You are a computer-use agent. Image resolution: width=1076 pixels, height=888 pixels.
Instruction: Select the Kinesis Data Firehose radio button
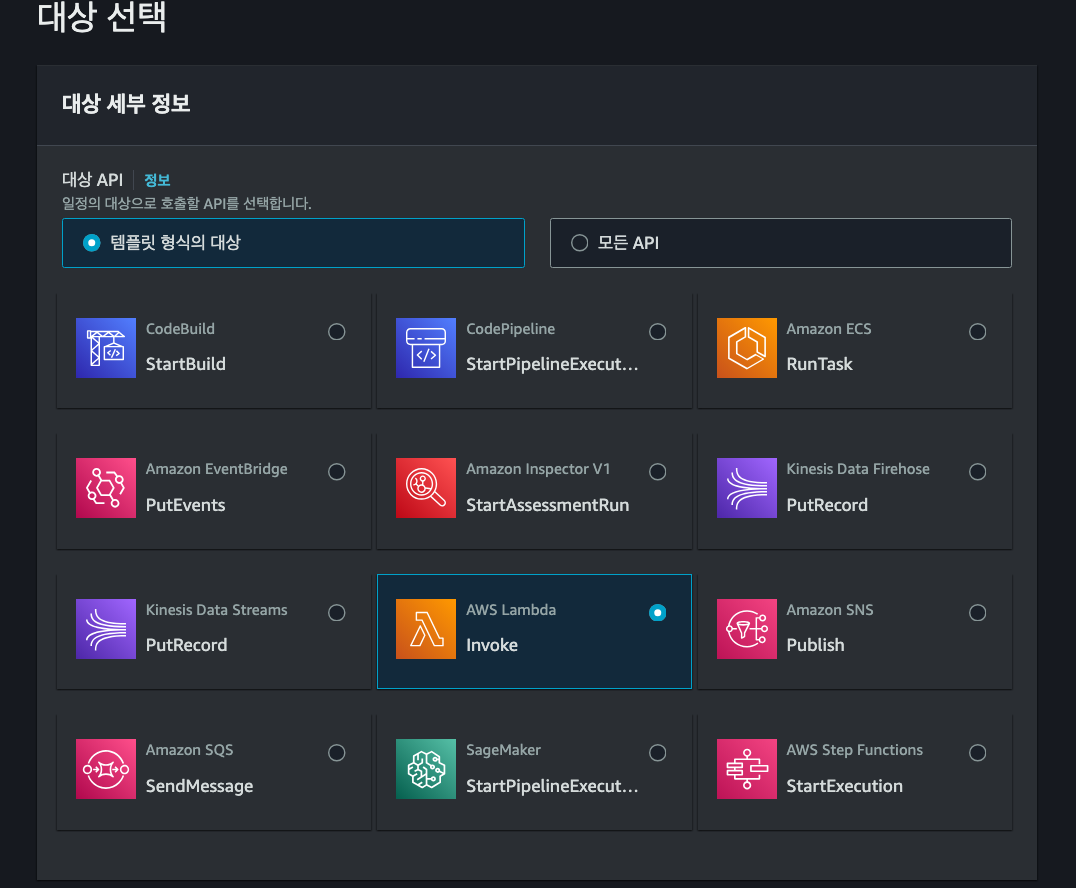977,471
